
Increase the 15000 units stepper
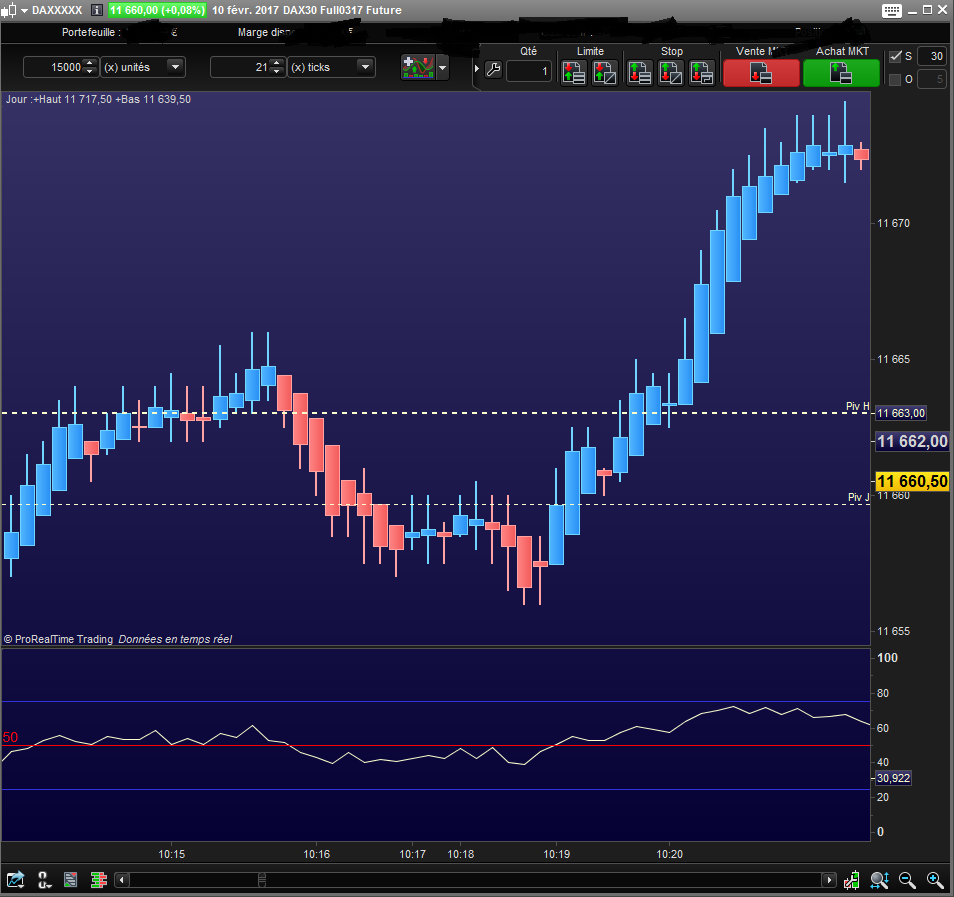[x=89, y=63]
